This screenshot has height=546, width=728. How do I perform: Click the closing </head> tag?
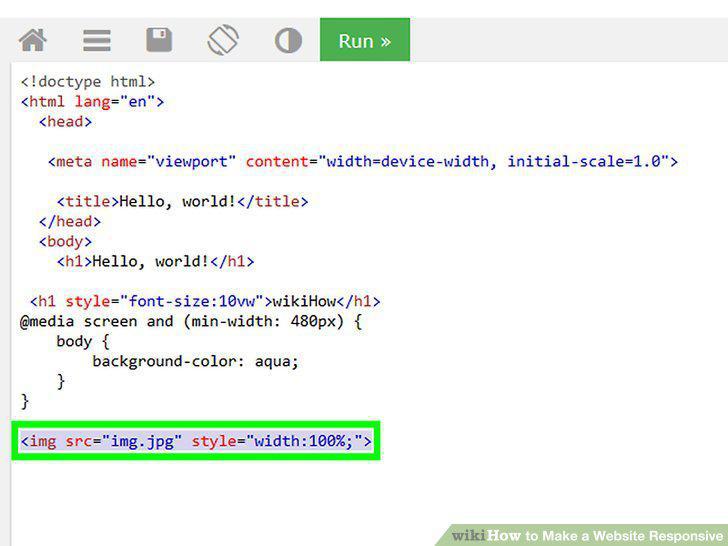point(70,221)
